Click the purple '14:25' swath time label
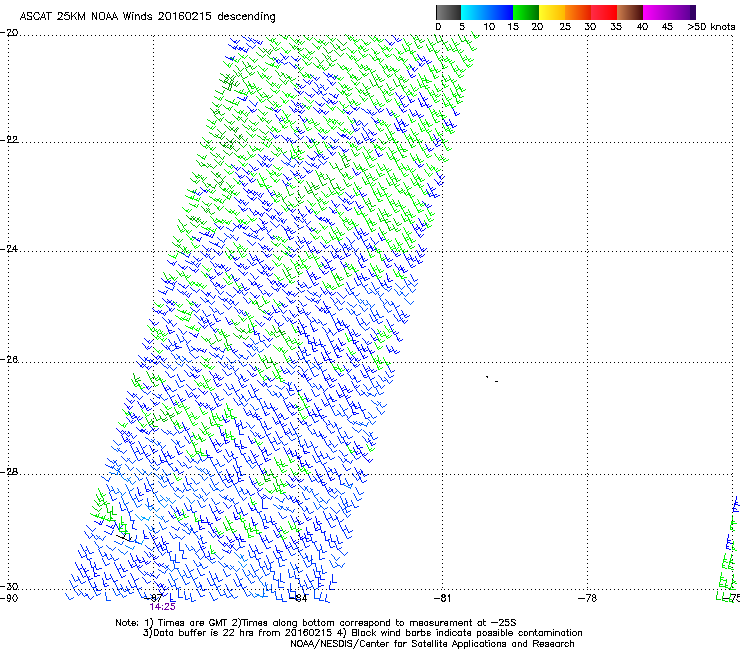Screen dimensions: 740x650 (x=162, y=607)
